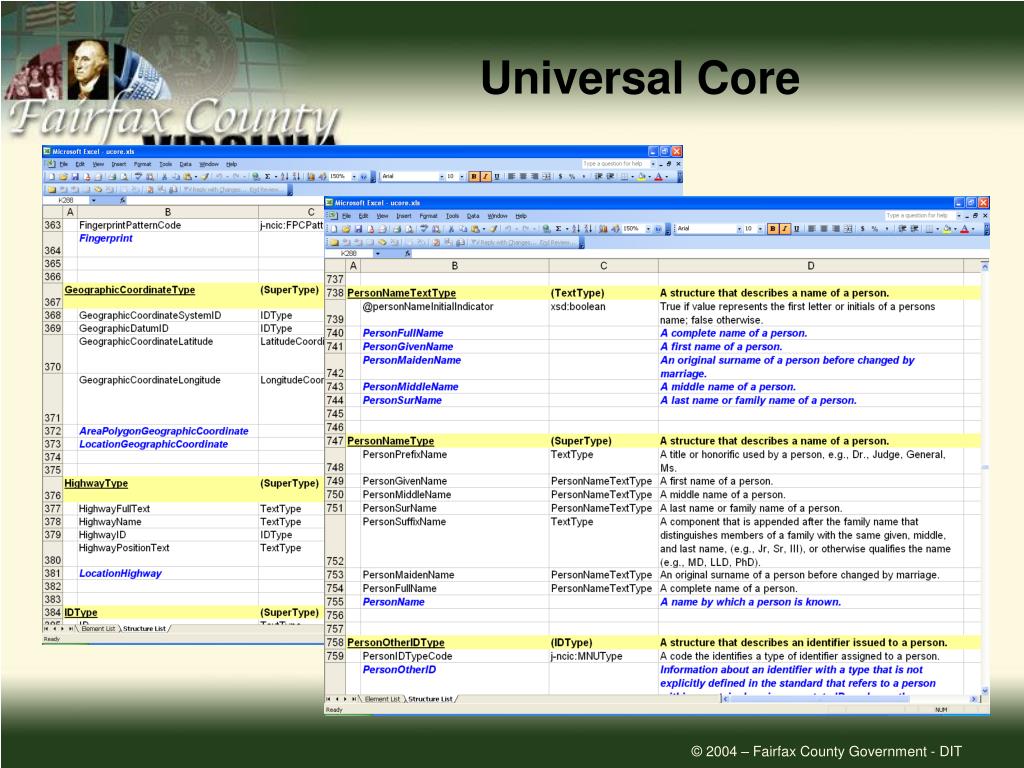This screenshot has width=1024, height=768.
Task: Open Arial font dropdown in back window
Action: (441, 176)
